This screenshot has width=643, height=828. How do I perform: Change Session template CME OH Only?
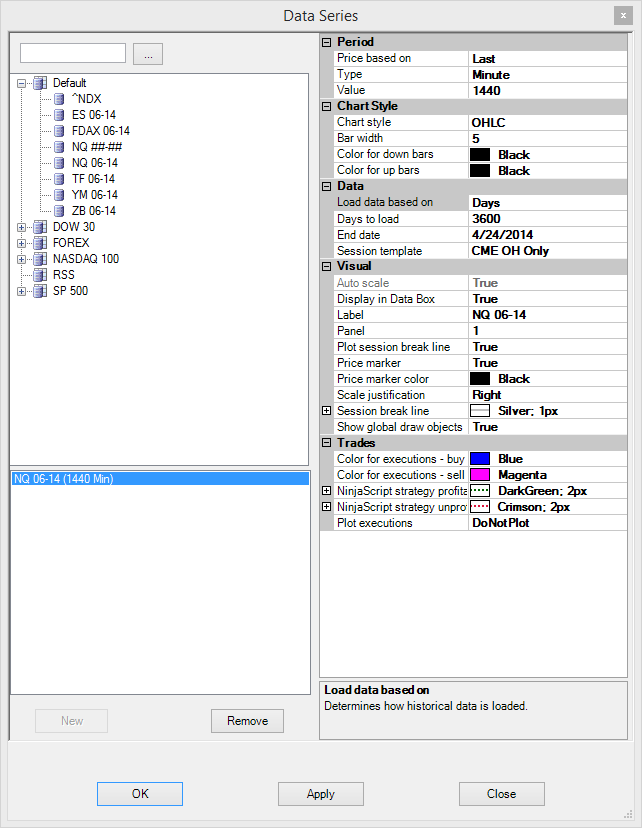coord(548,251)
